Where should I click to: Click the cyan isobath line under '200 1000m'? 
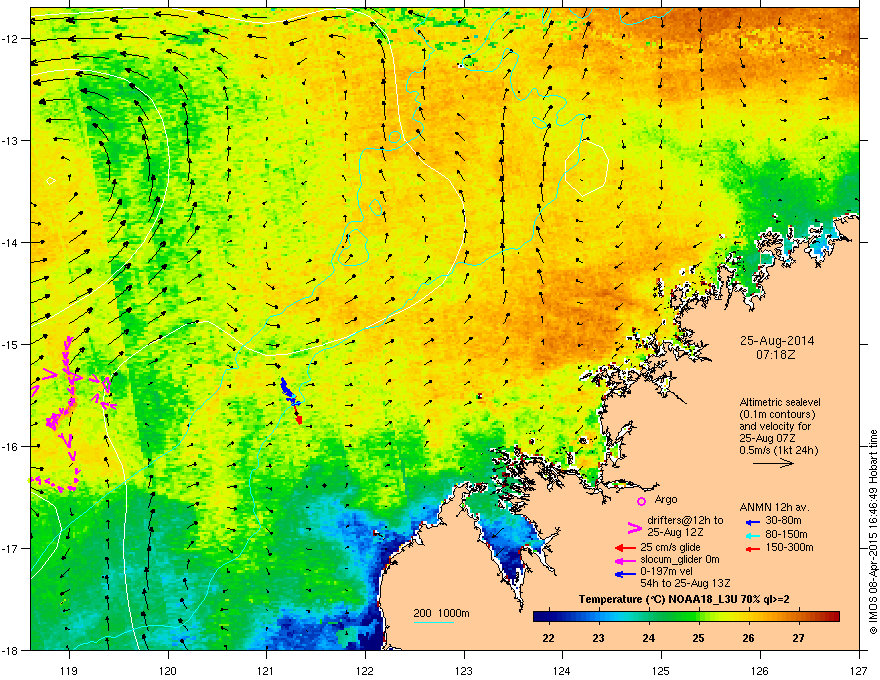coord(434,622)
